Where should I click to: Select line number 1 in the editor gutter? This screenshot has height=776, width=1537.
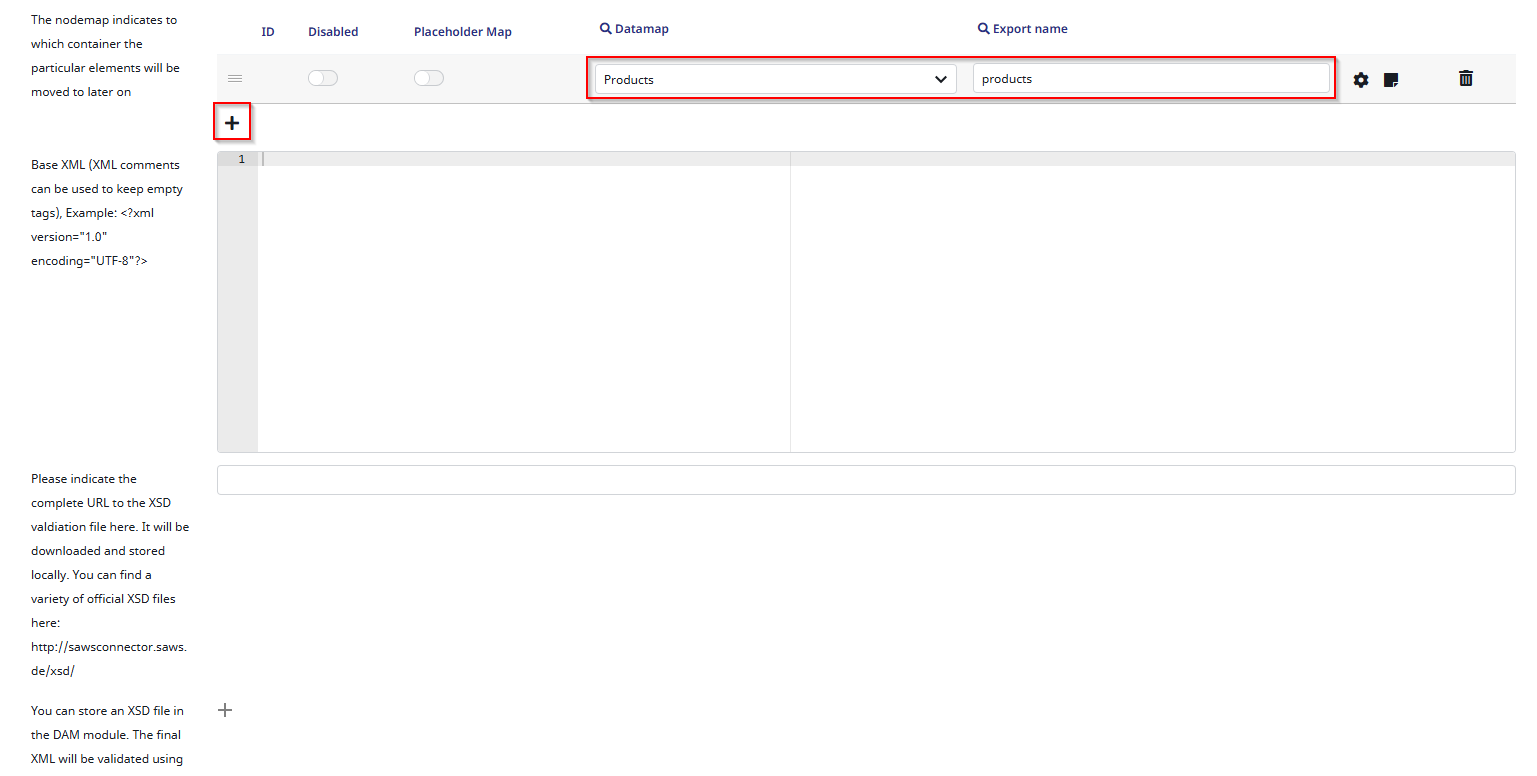pyautogui.click(x=240, y=160)
